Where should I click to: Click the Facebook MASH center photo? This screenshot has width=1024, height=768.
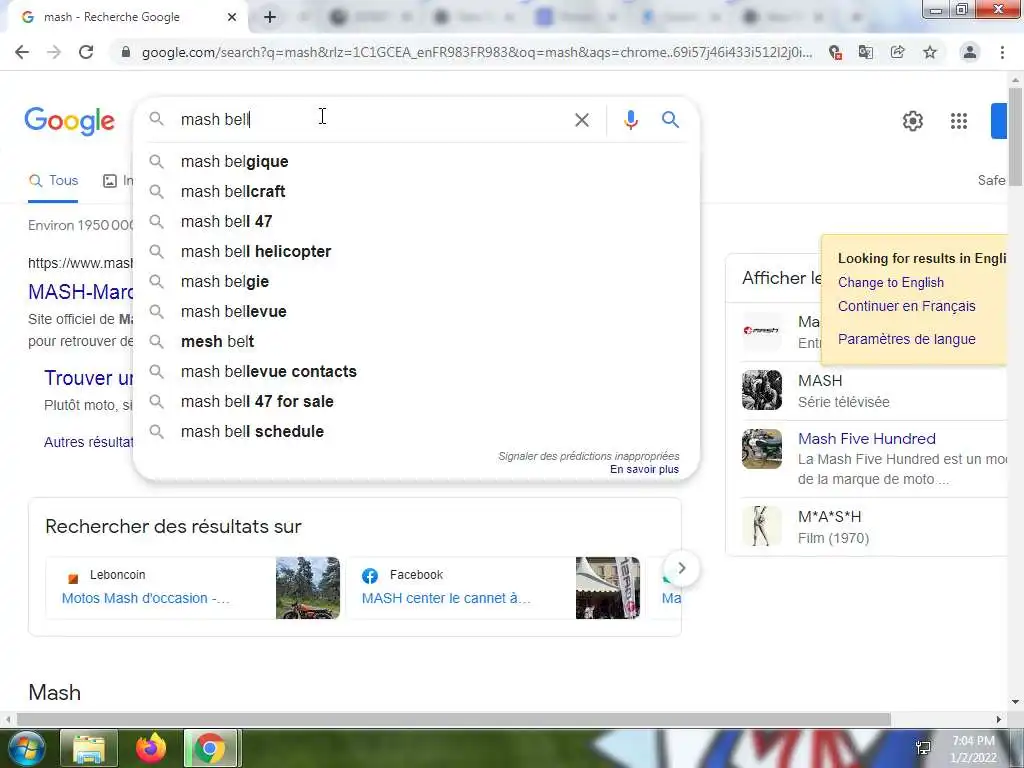point(607,588)
